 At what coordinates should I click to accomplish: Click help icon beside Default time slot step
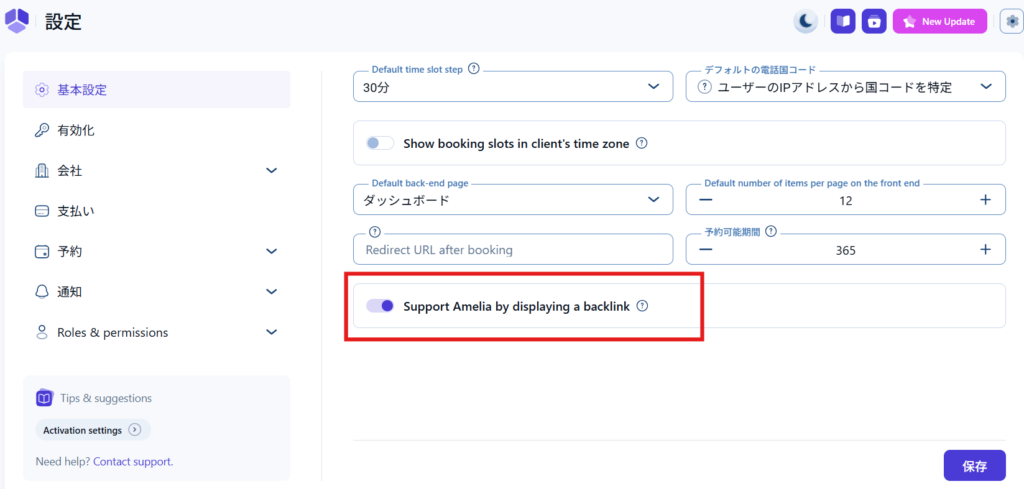(x=474, y=69)
